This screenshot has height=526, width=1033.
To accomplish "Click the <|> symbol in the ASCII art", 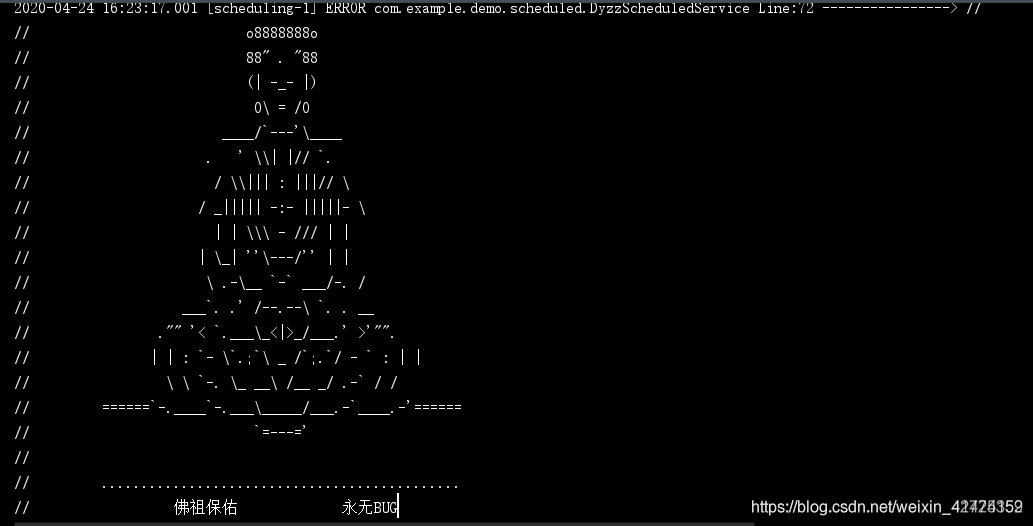I will (x=286, y=332).
